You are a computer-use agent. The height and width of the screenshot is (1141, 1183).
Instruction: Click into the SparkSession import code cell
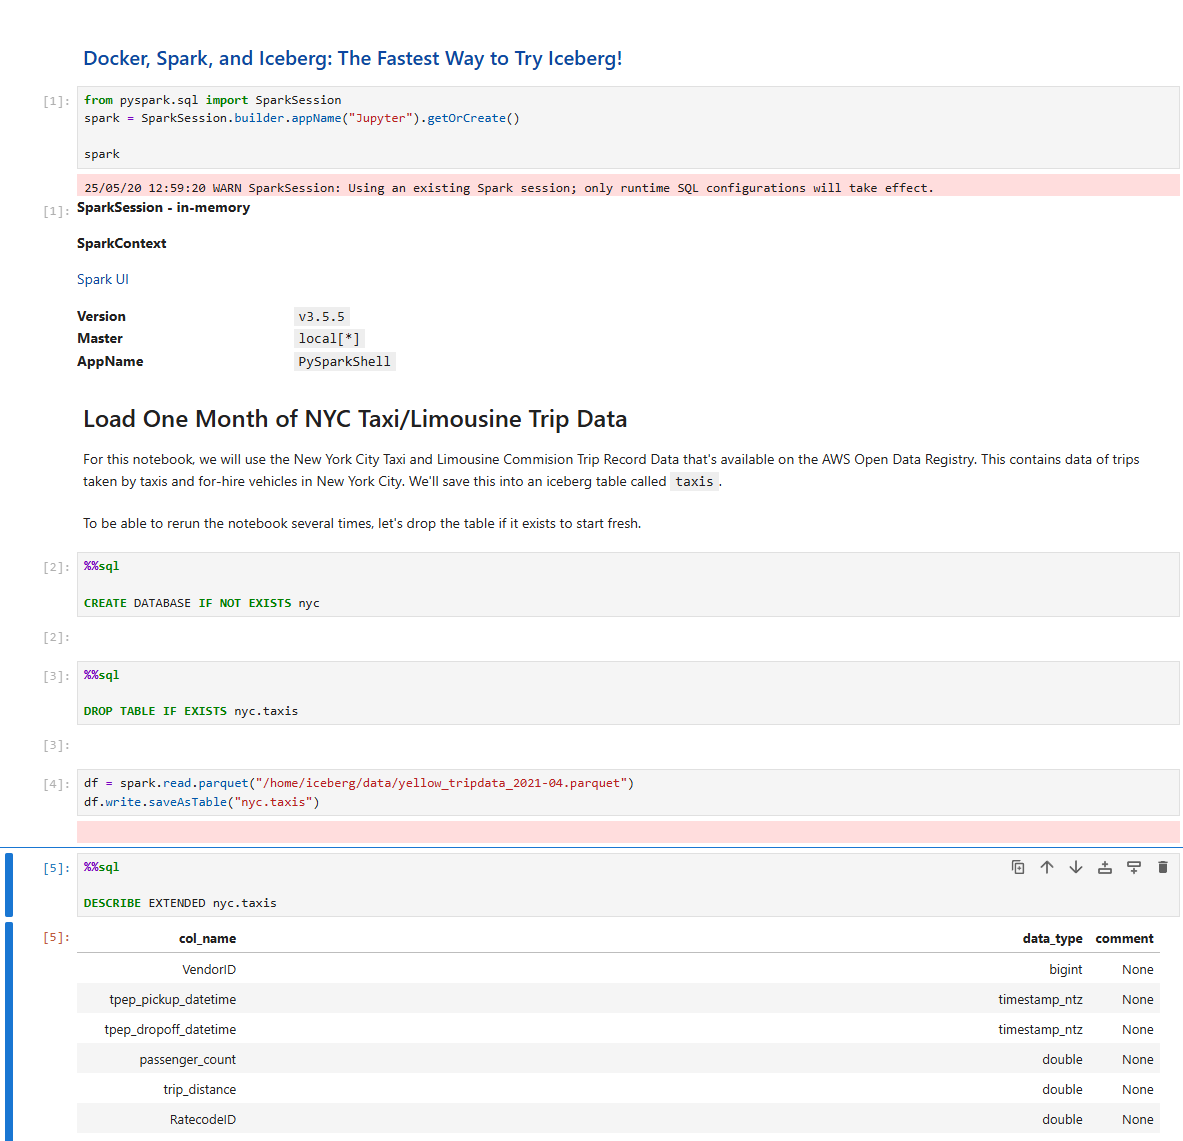[x=600, y=127]
